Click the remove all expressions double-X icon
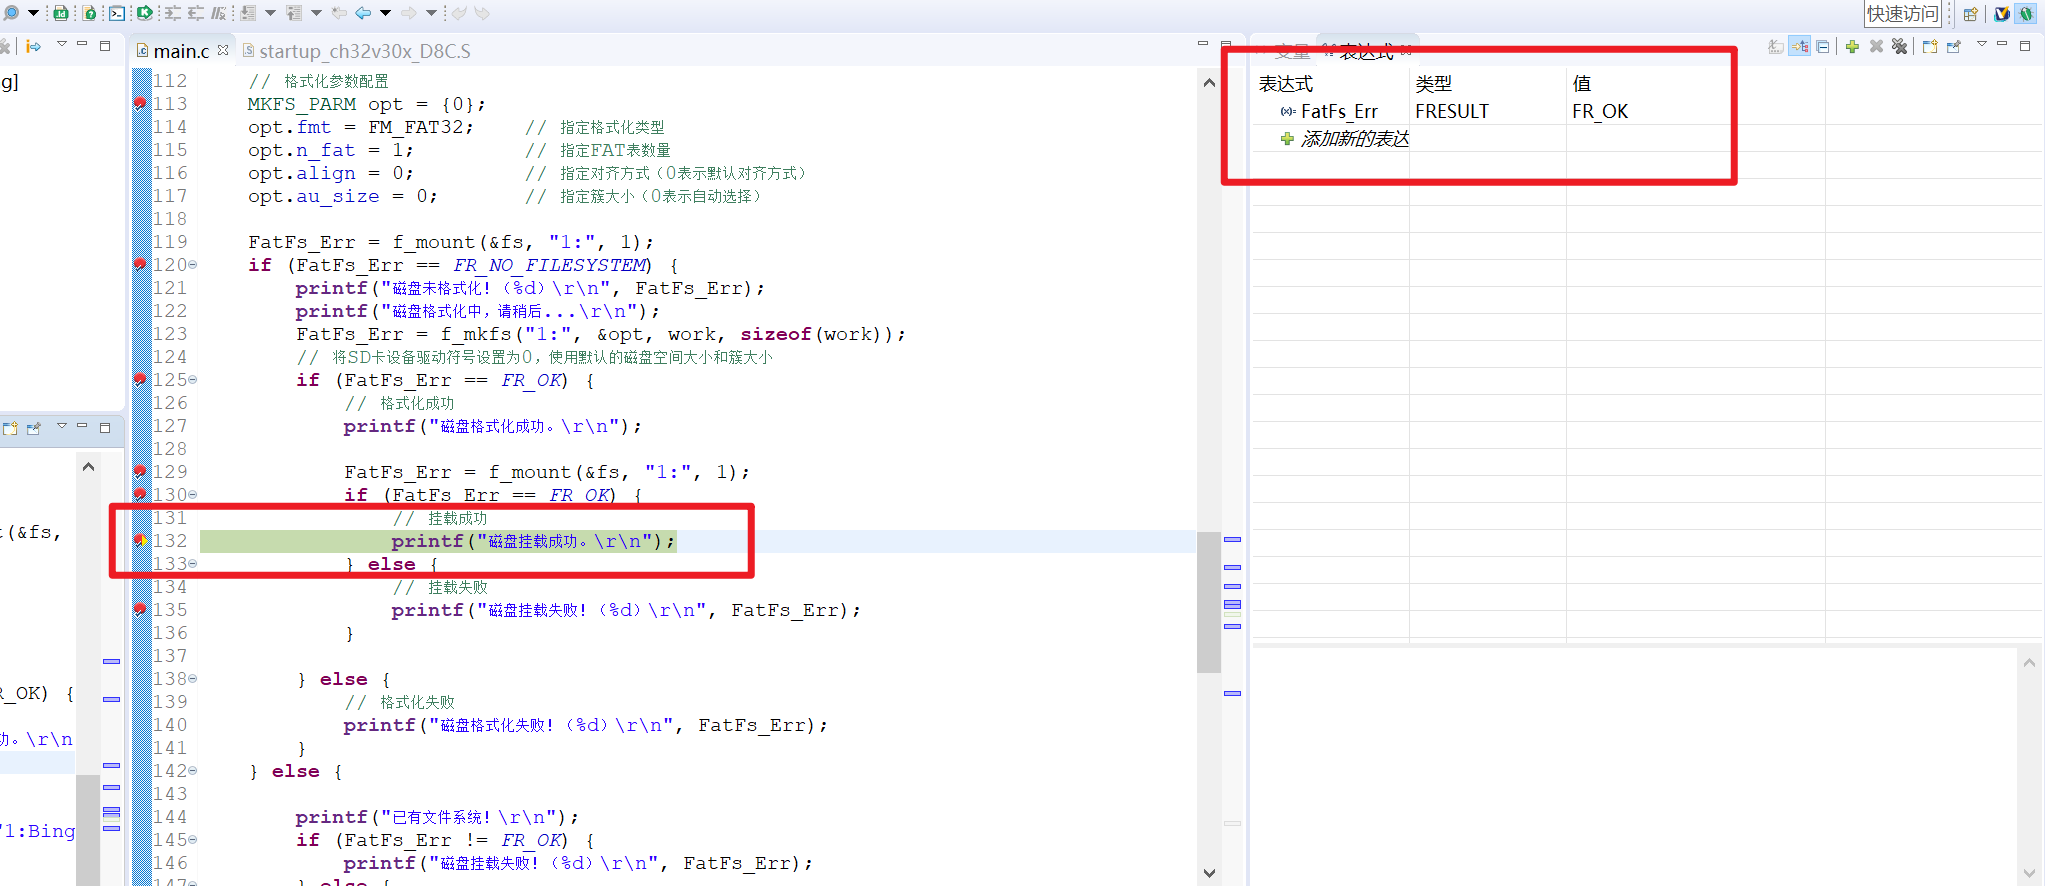The image size is (2045, 886). tap(1899, 46)
